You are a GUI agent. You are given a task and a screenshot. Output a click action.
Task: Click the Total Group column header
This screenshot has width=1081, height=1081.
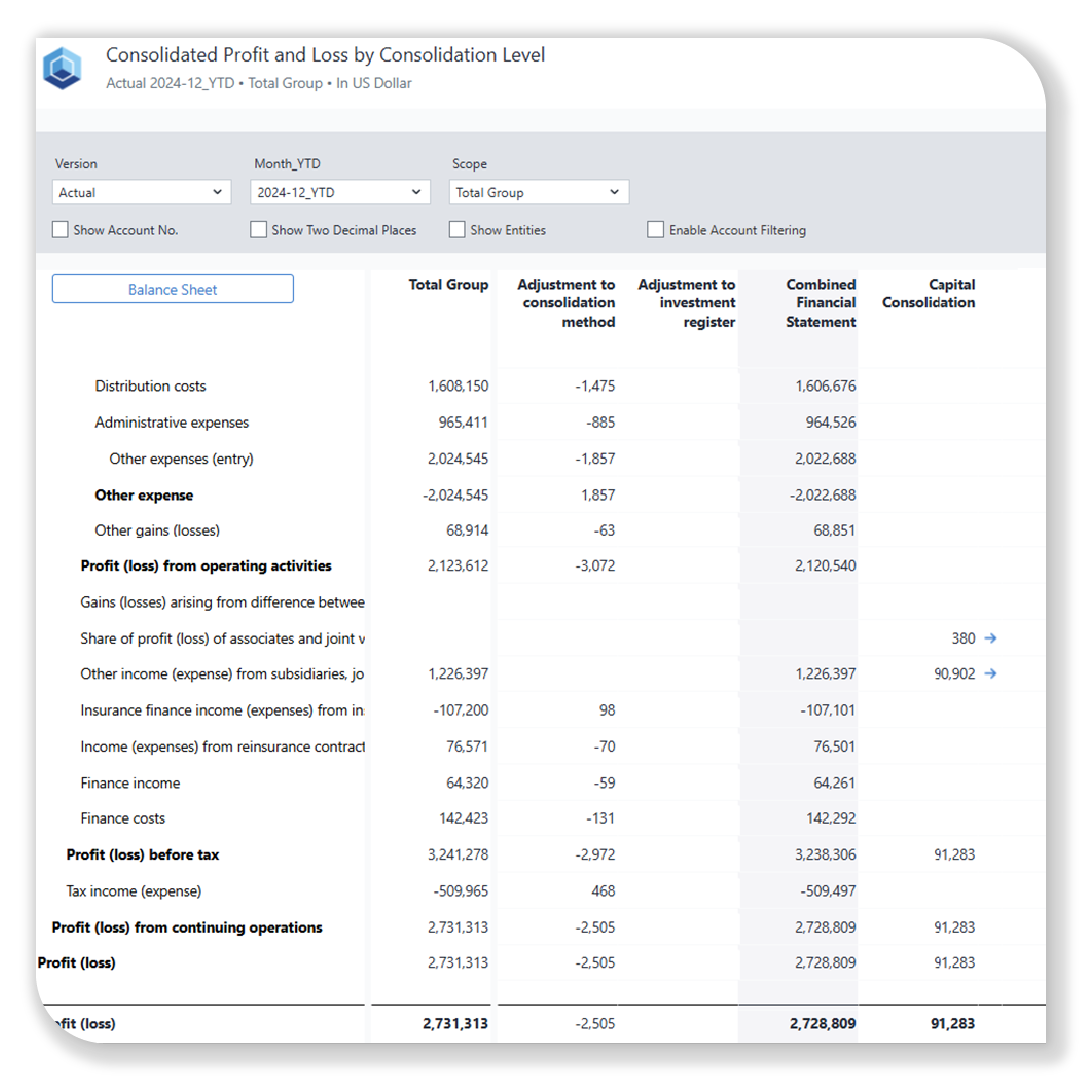click(448, 285)
